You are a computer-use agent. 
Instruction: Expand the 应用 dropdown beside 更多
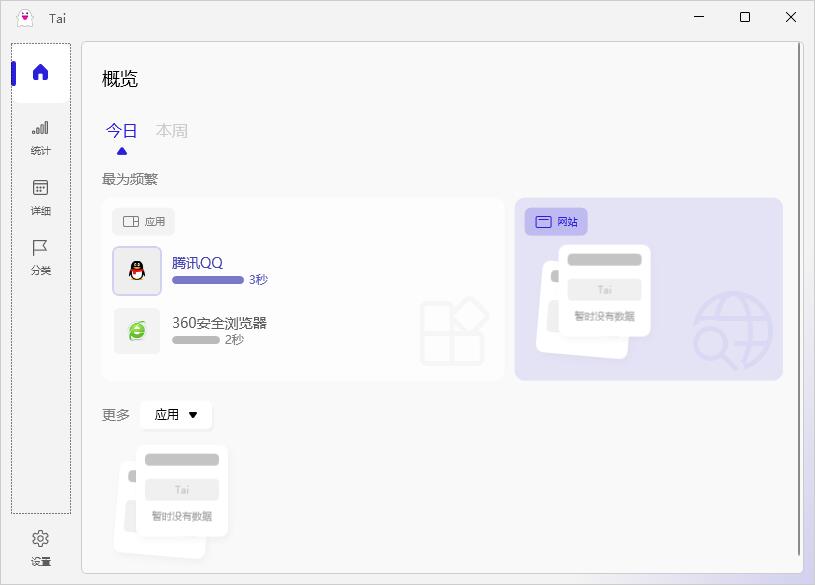(x=176, y=415)
